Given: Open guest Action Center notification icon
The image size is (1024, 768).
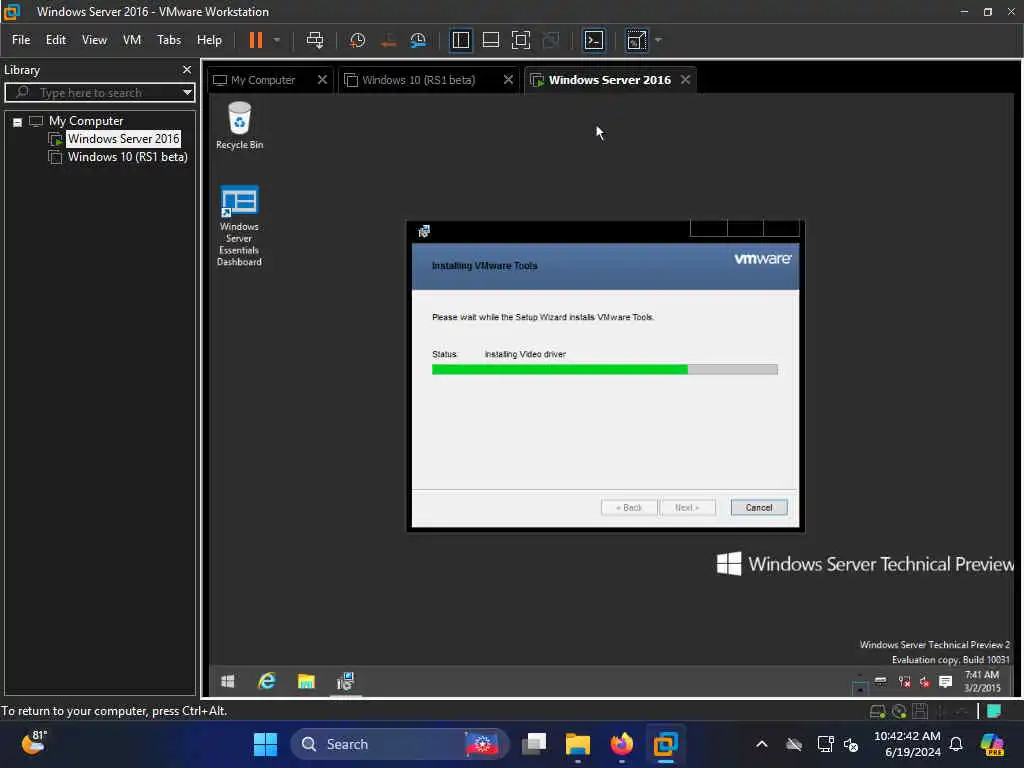Looking at the screenshot, I should pyautogui.click(x=945, y=682).
